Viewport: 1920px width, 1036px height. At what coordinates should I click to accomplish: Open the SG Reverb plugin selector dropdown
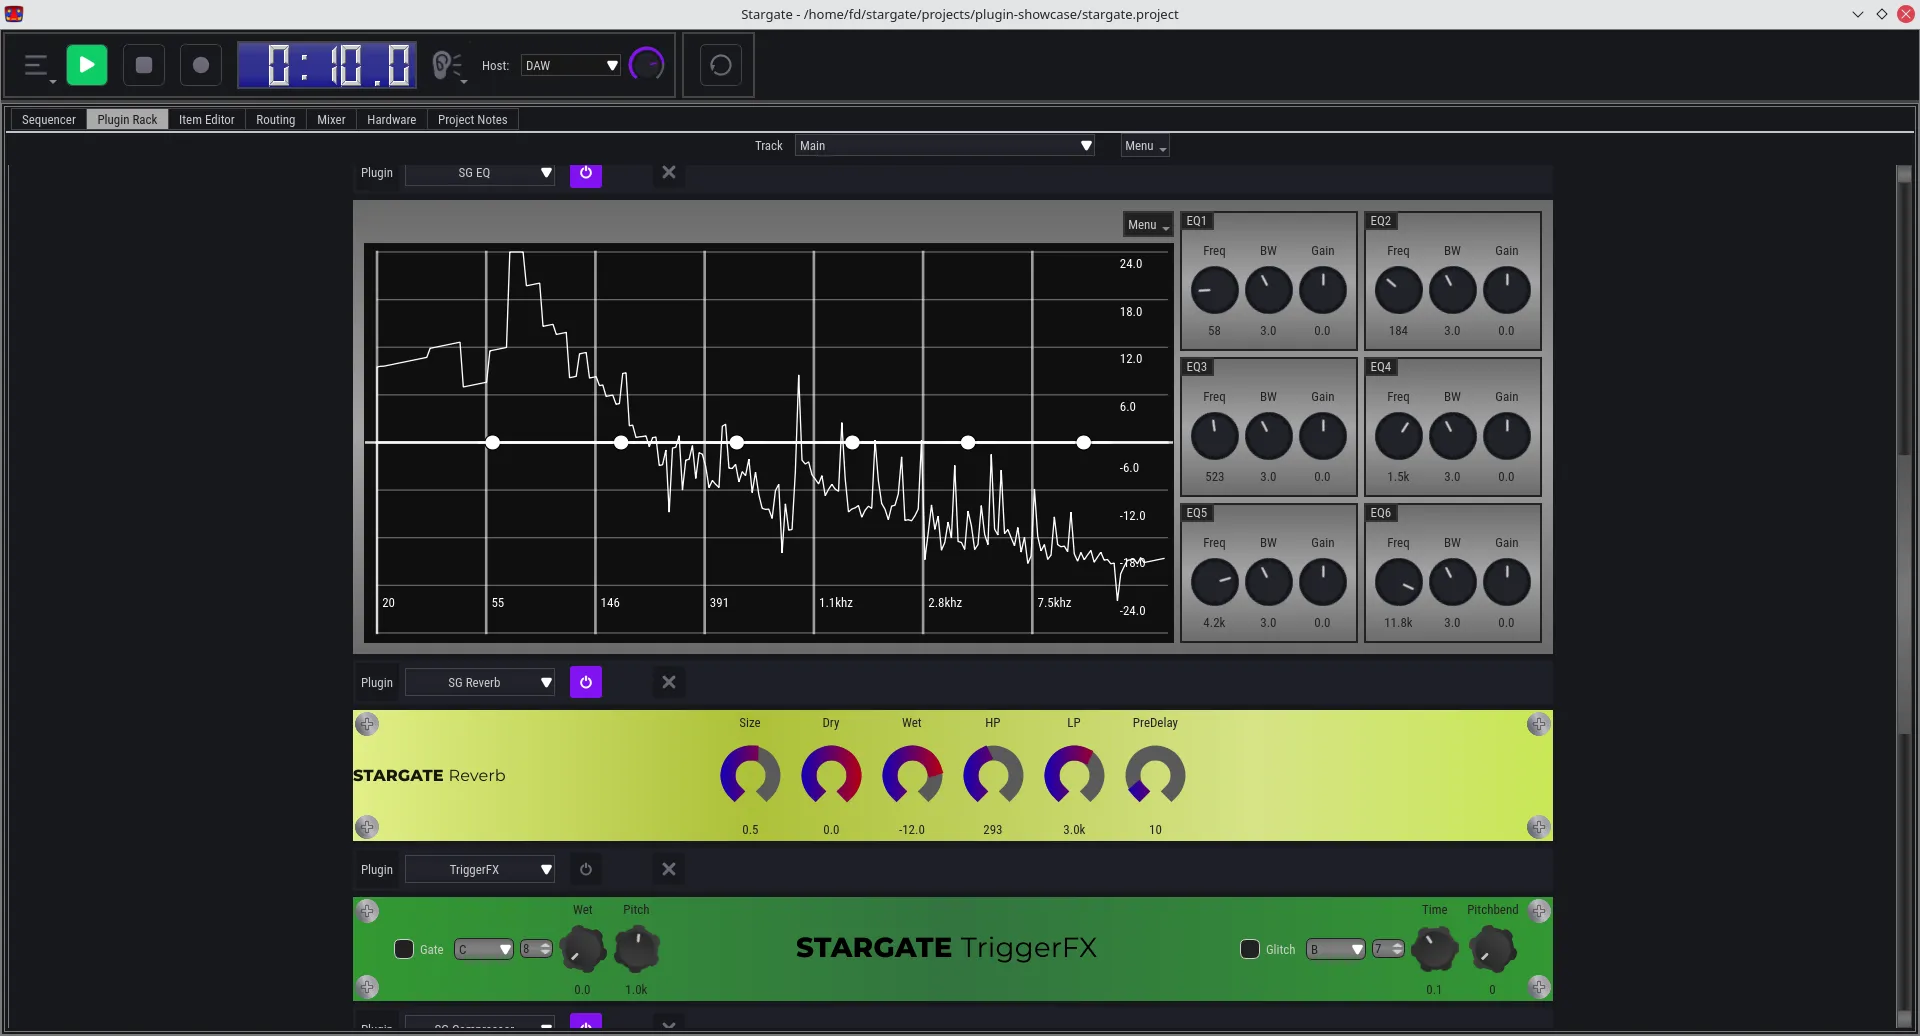pyautogui.click(x=480, y=681)
